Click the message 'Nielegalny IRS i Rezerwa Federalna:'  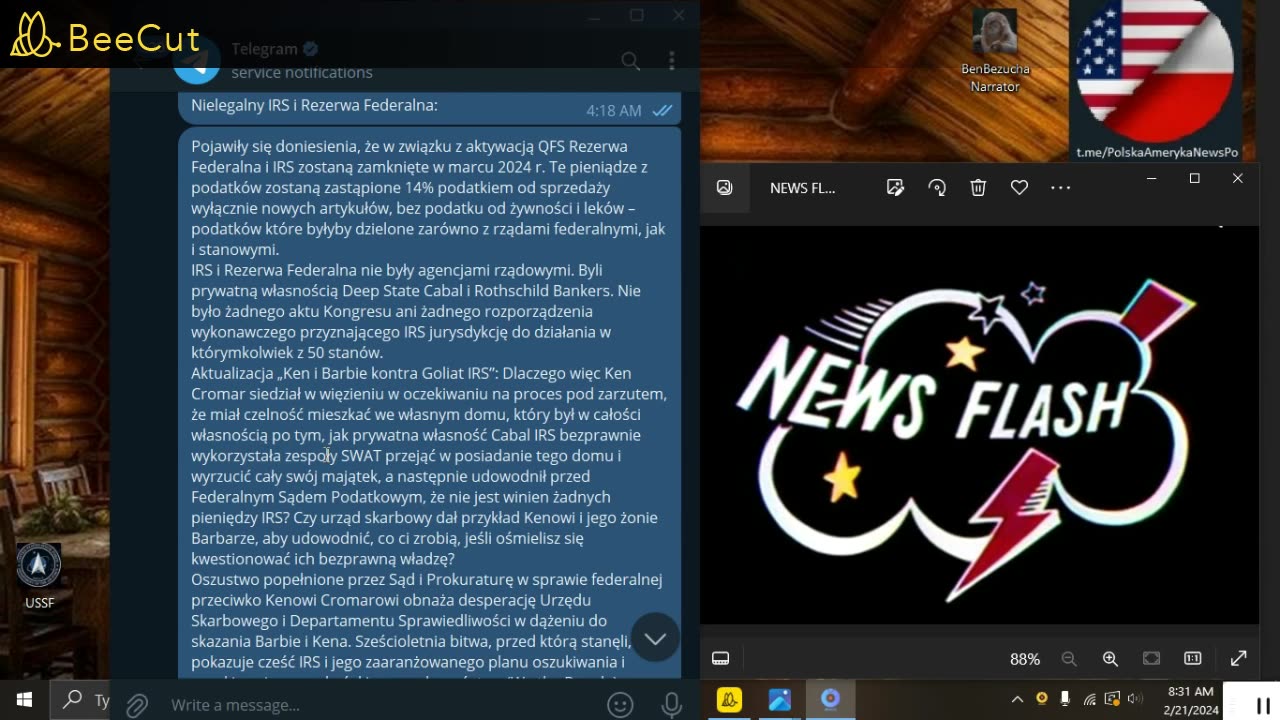[315, 105]
